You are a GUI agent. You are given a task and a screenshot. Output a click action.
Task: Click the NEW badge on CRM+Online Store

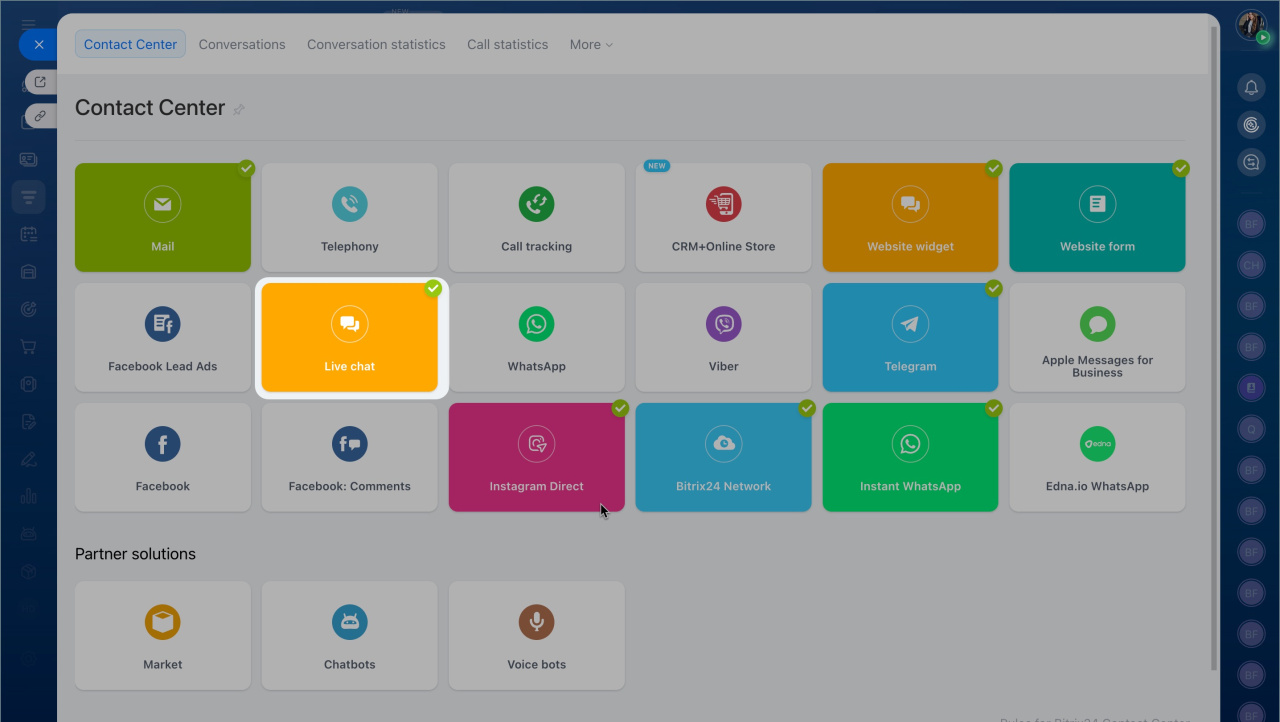point(656,166)
